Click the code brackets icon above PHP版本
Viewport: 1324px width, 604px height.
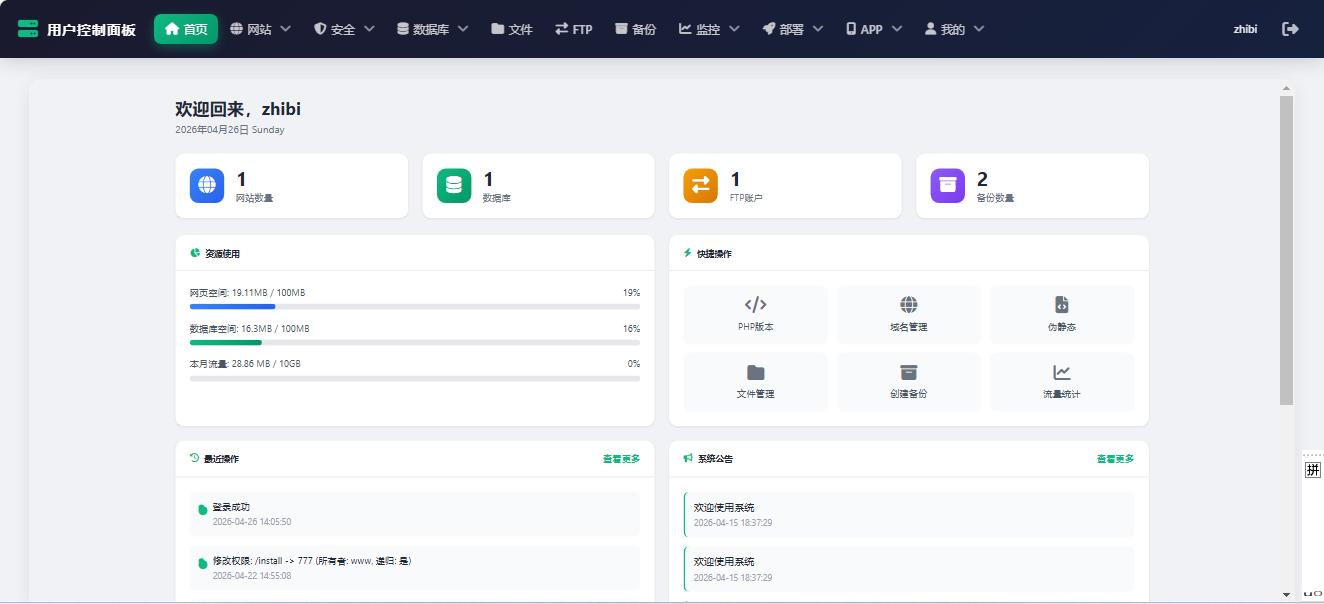pyautogui.click(x=756, y=305)
